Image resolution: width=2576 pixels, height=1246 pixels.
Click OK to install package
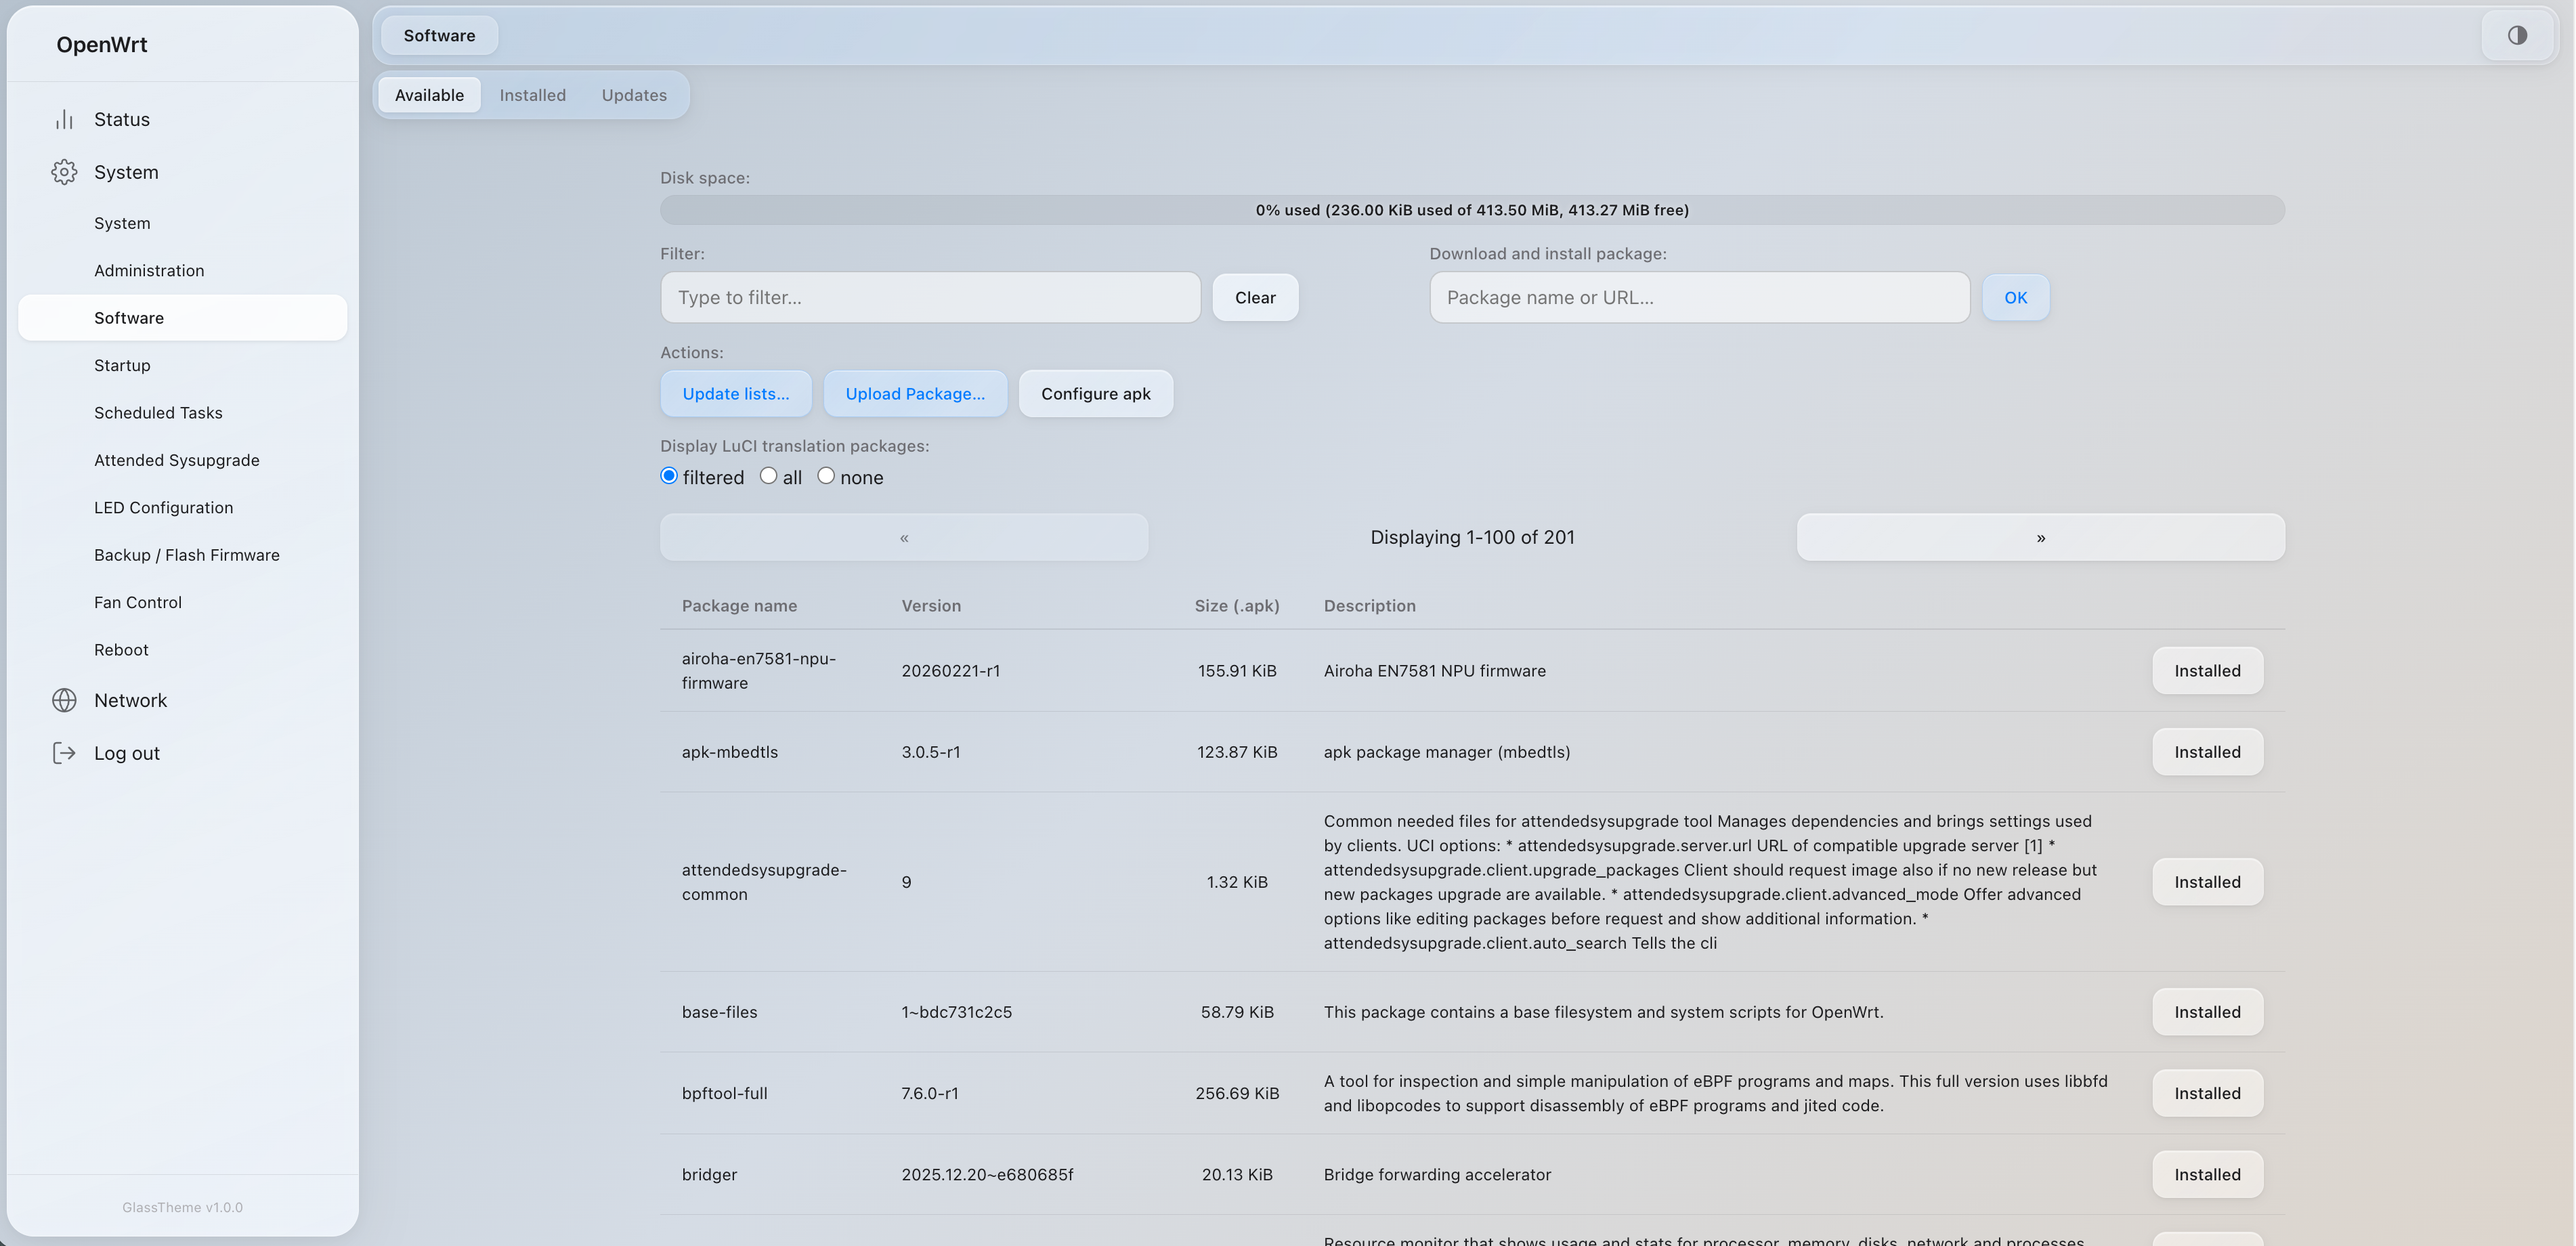pyautogui.click(x=2015, y=298)
